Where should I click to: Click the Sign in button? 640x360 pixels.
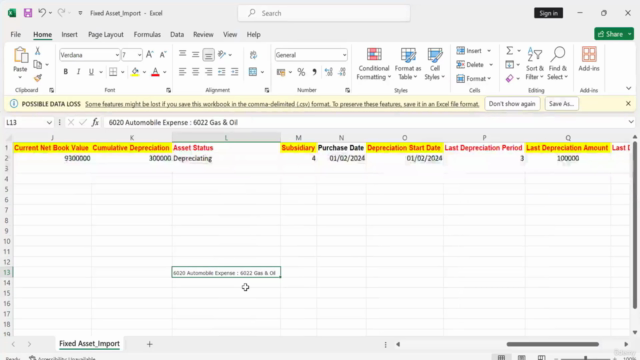pyautogui.click(x=548, y=13)
